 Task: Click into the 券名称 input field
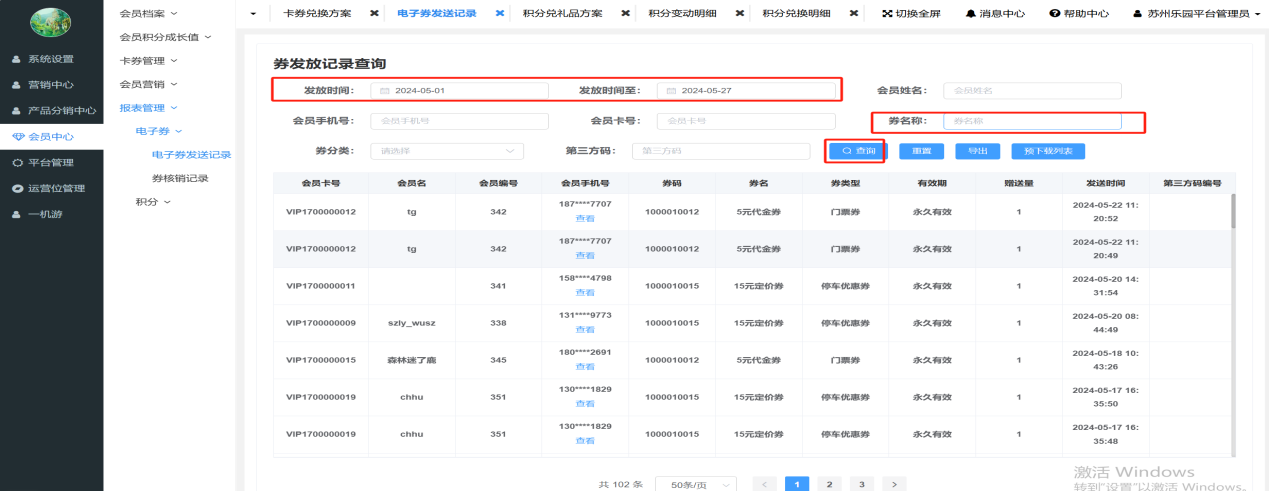[x=1031, y=121]
